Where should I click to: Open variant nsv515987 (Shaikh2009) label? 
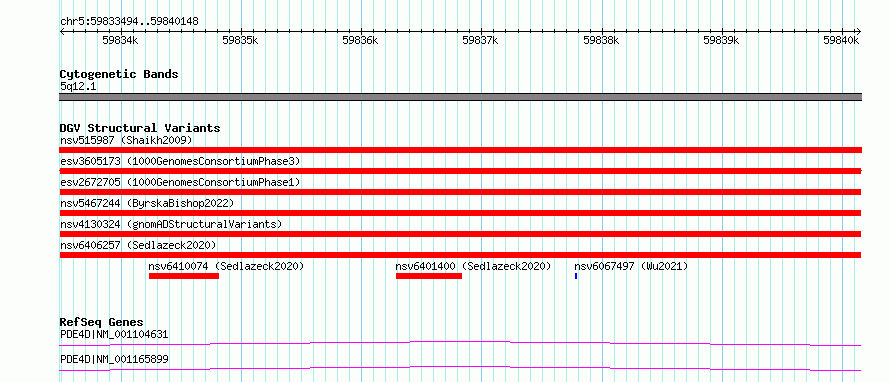[x=127, y=140]
